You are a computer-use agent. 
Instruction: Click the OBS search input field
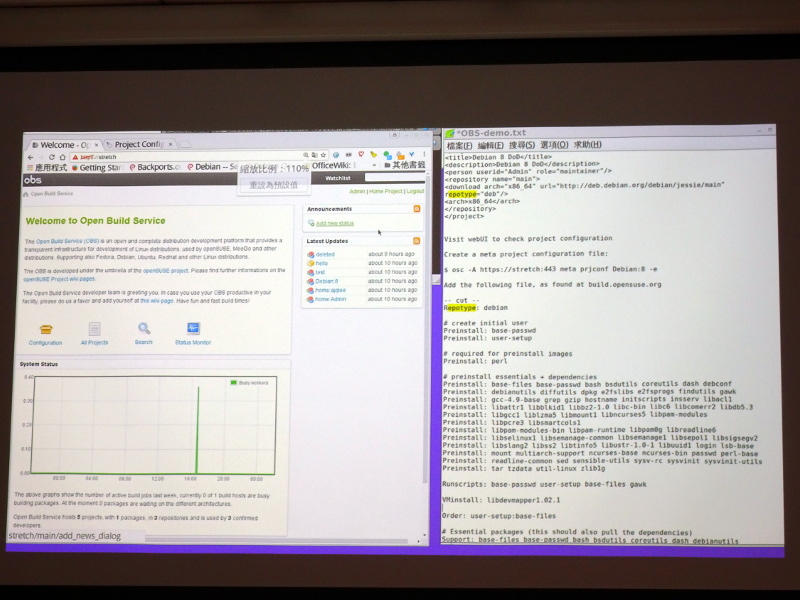[x=394, y=178]
